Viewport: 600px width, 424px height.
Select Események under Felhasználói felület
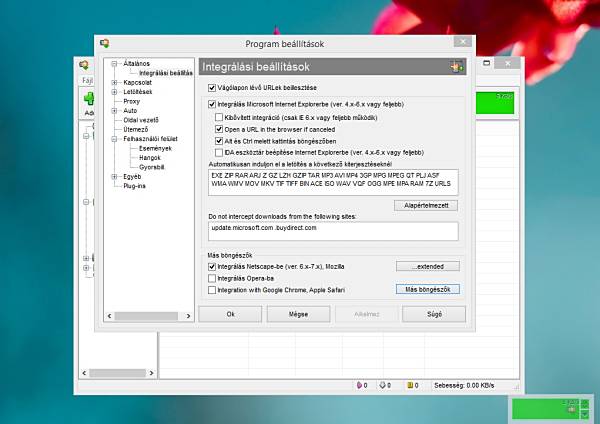click(155, 148)
